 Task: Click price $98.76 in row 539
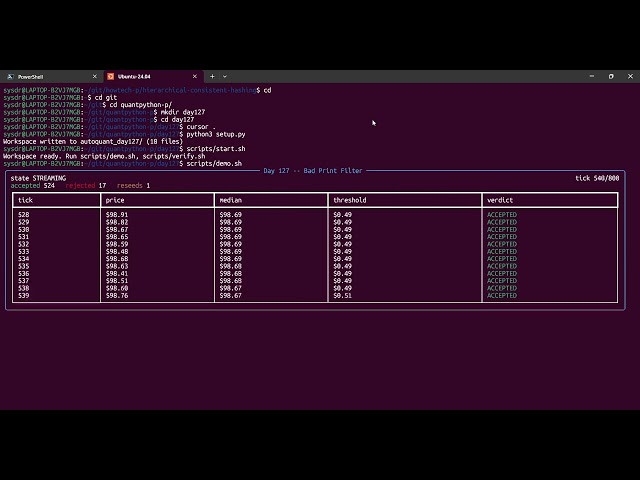tap(117, 296)
